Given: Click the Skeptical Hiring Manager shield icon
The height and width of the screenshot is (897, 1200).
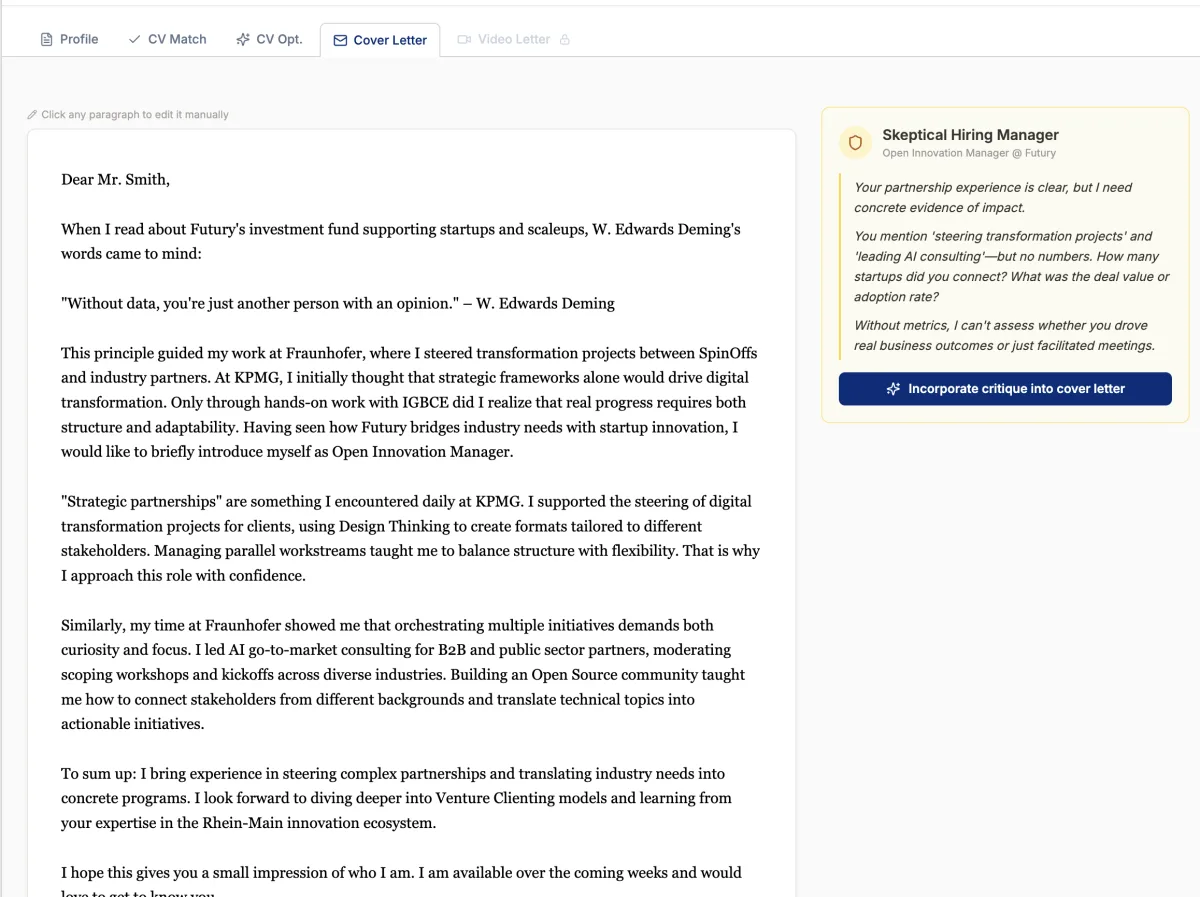Looking at the screenshot, I should 855,143.
